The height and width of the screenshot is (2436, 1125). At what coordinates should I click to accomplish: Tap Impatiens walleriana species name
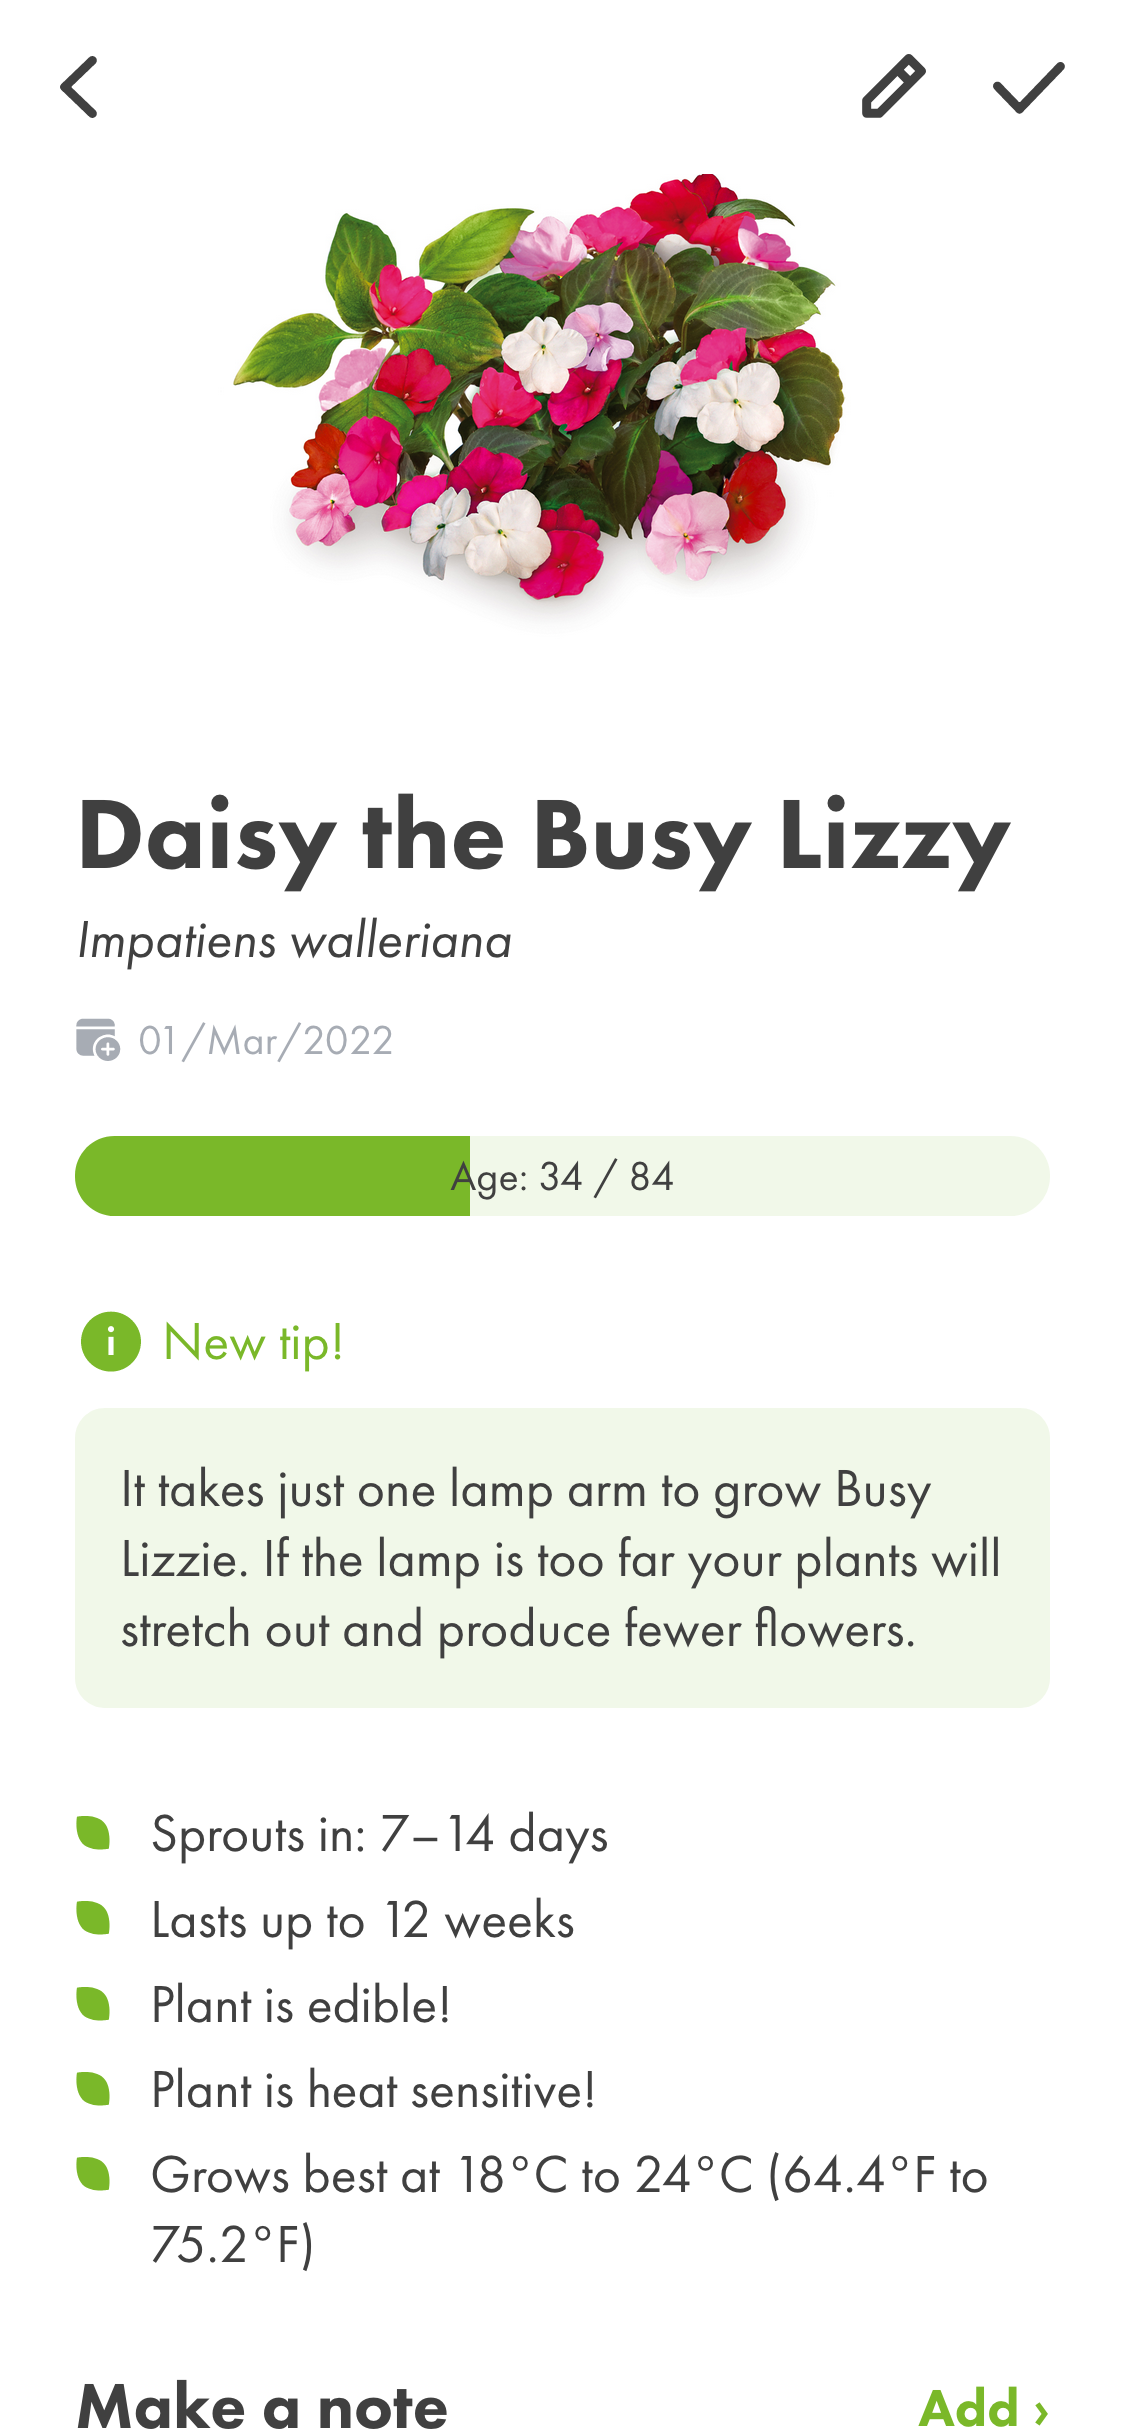[x=295, y=941]
